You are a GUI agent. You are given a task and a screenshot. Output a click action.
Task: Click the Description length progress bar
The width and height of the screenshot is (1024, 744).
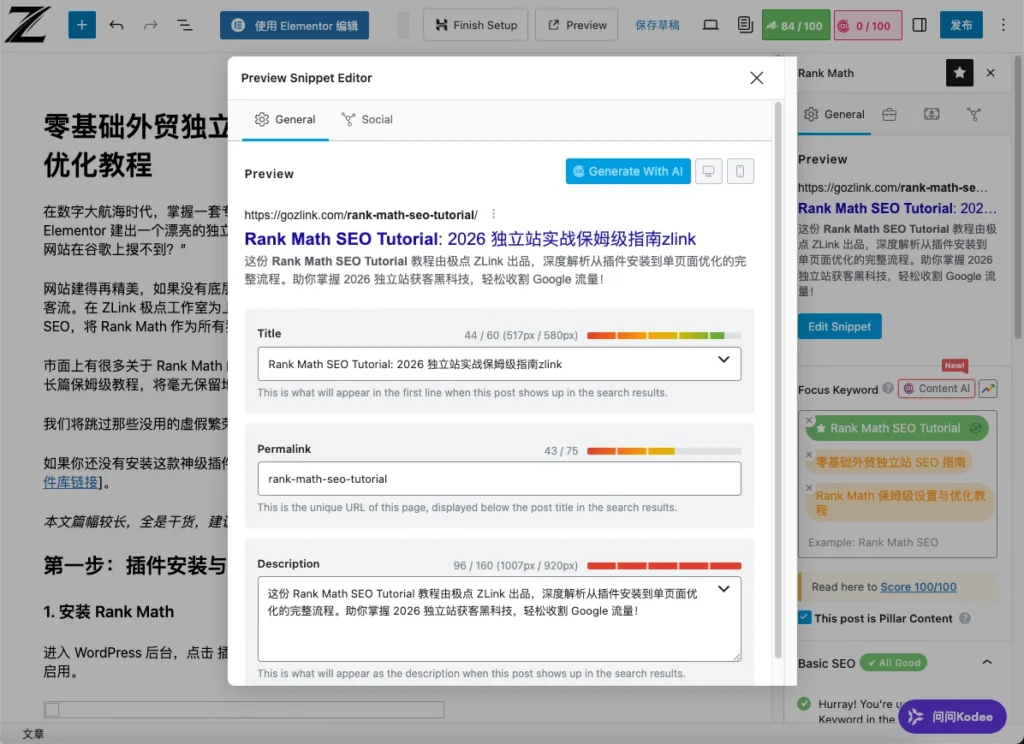(x=664, y=566)
